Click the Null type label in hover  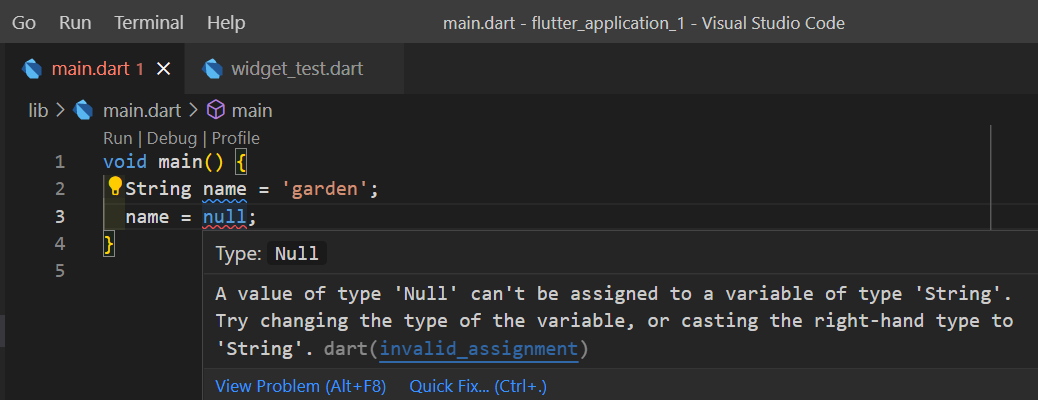point(297,254)
